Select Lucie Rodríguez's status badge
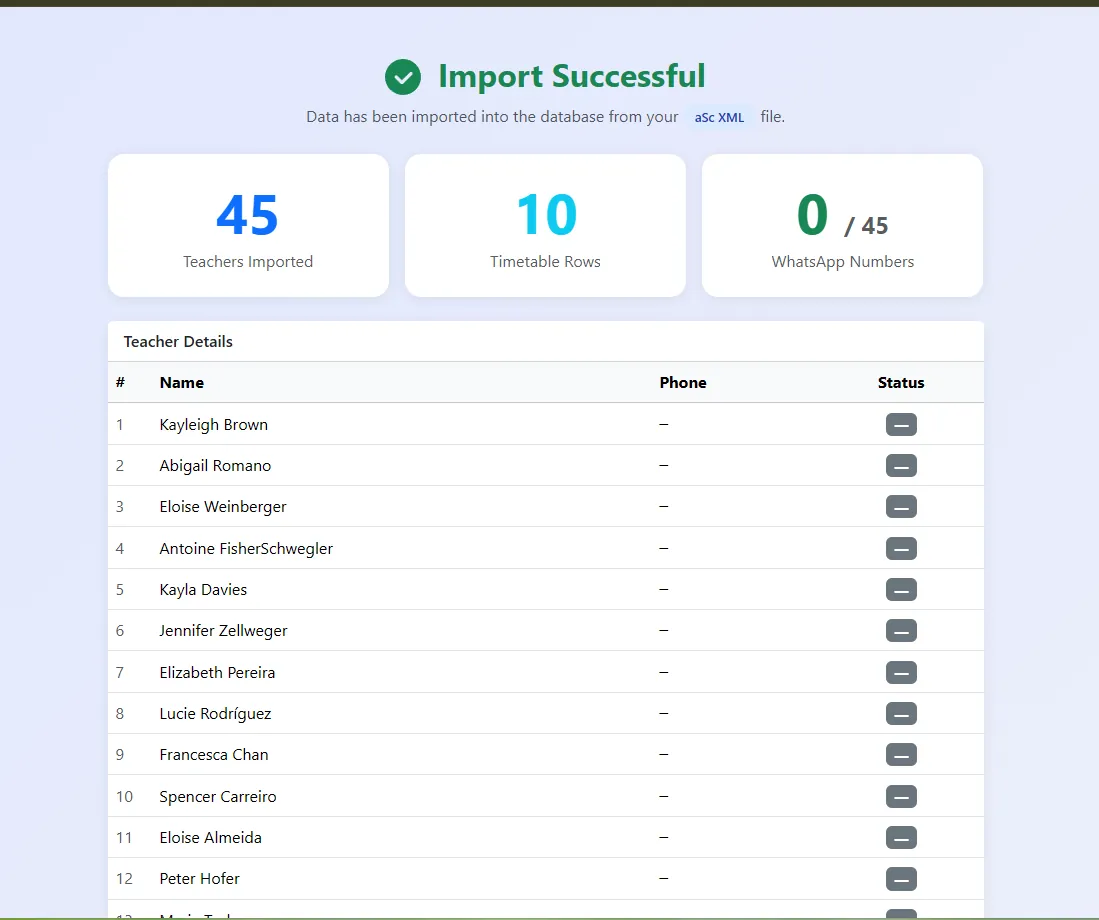 [901, 713]
